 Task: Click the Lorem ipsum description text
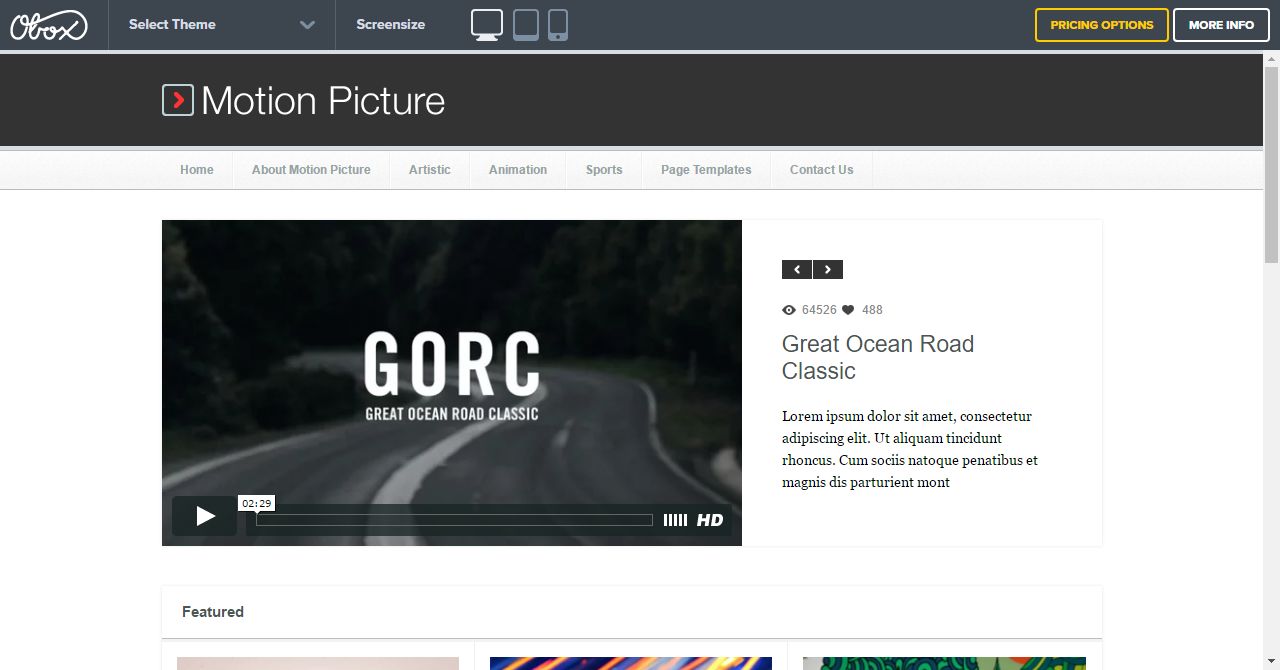click(910, 449)
